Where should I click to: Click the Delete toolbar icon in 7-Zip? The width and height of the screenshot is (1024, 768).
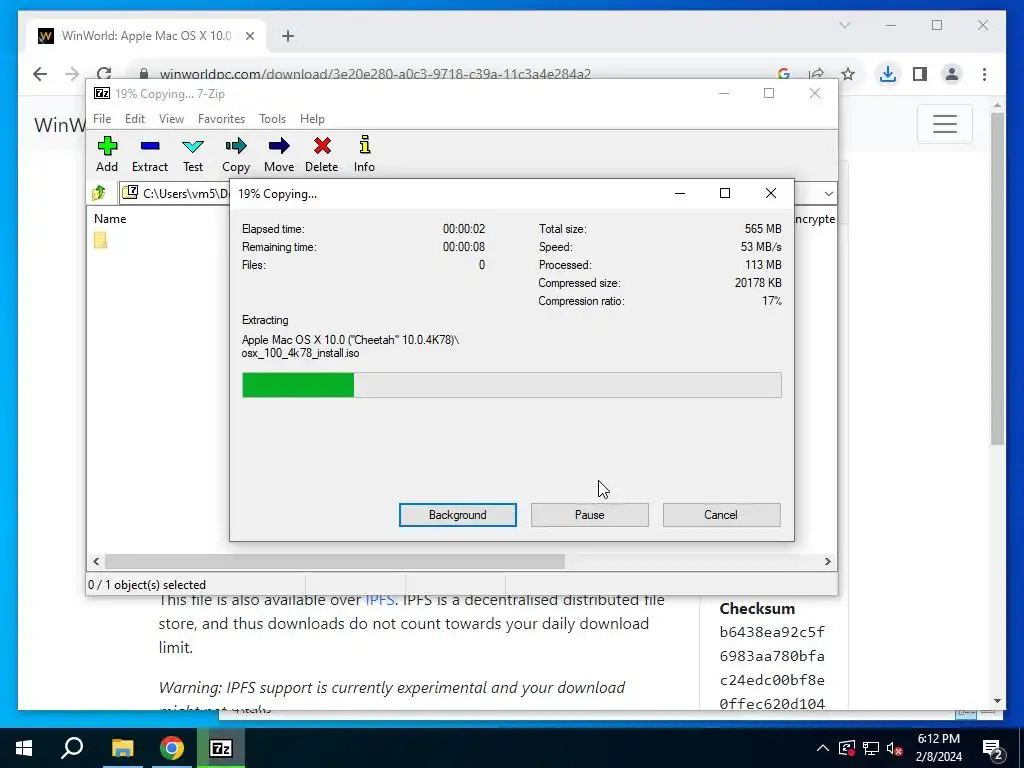tap(322, 154)
